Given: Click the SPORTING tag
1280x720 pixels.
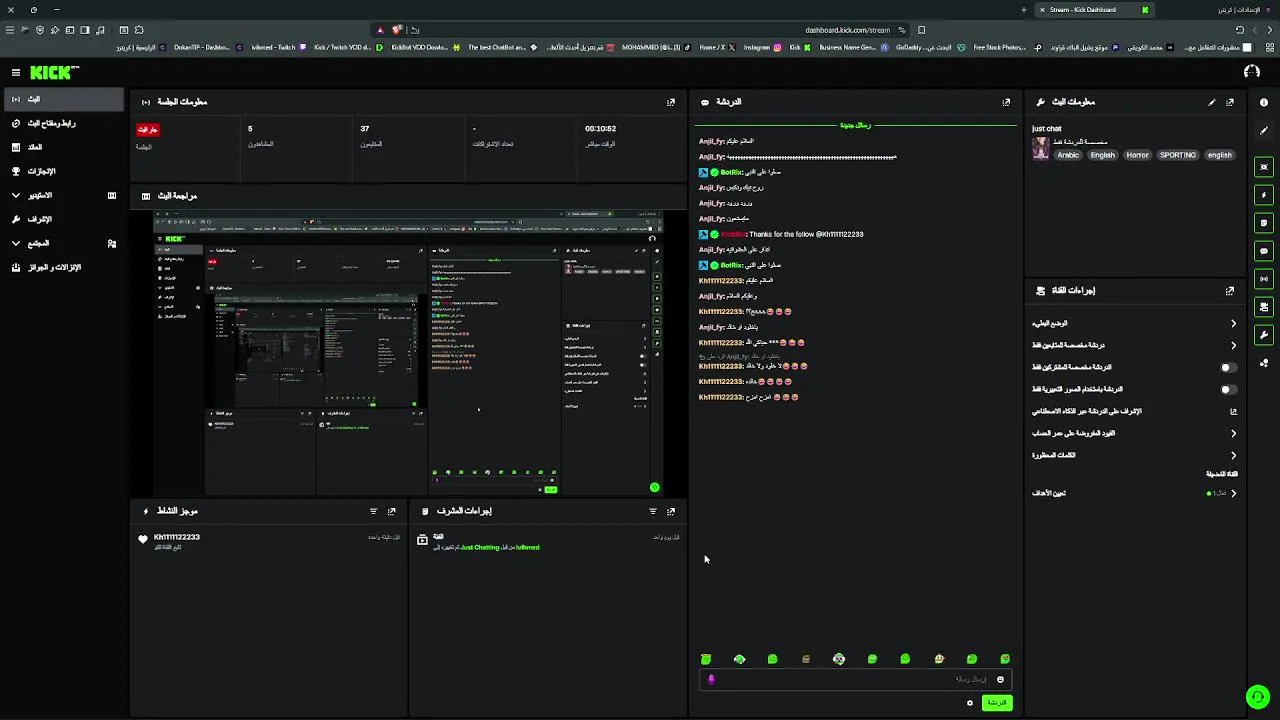Looking at the screenshot, I should 1178,155.
